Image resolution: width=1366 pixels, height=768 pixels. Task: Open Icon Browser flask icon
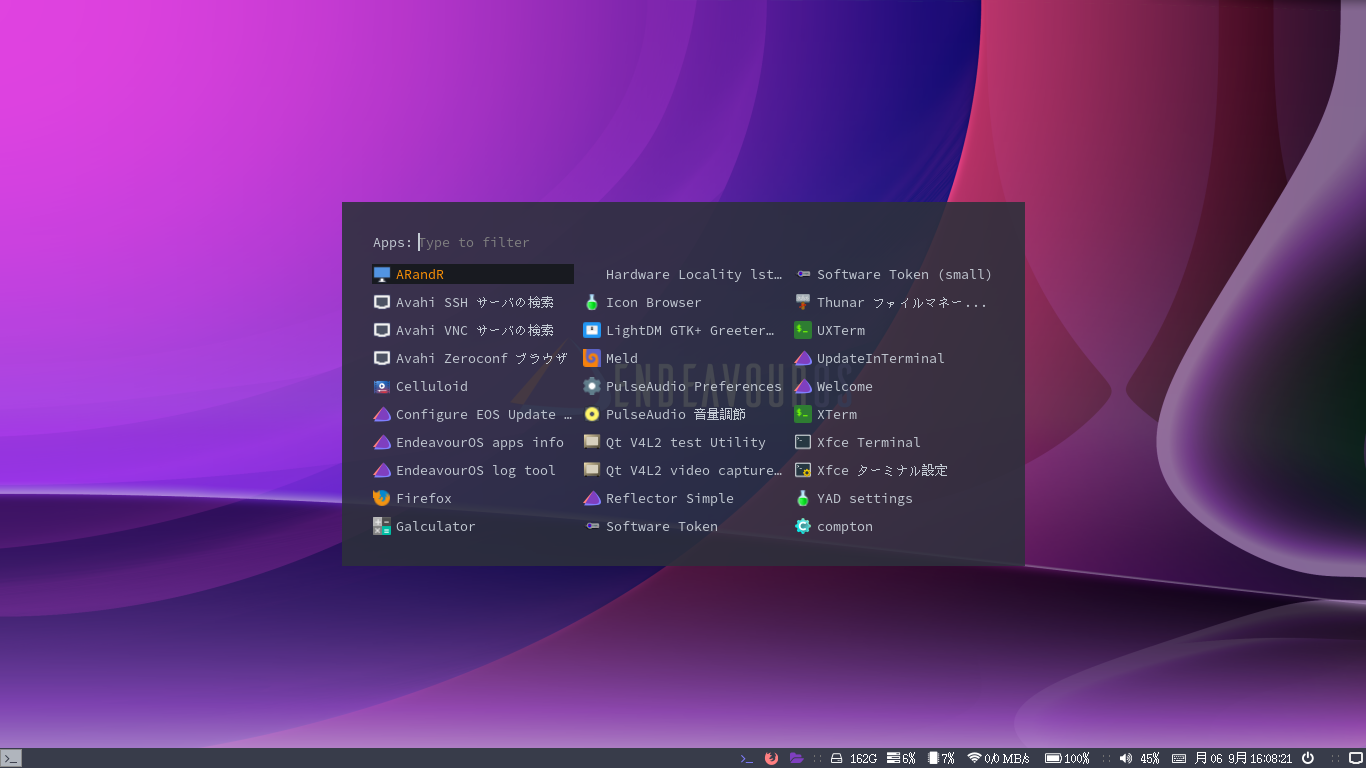point(592,302)
